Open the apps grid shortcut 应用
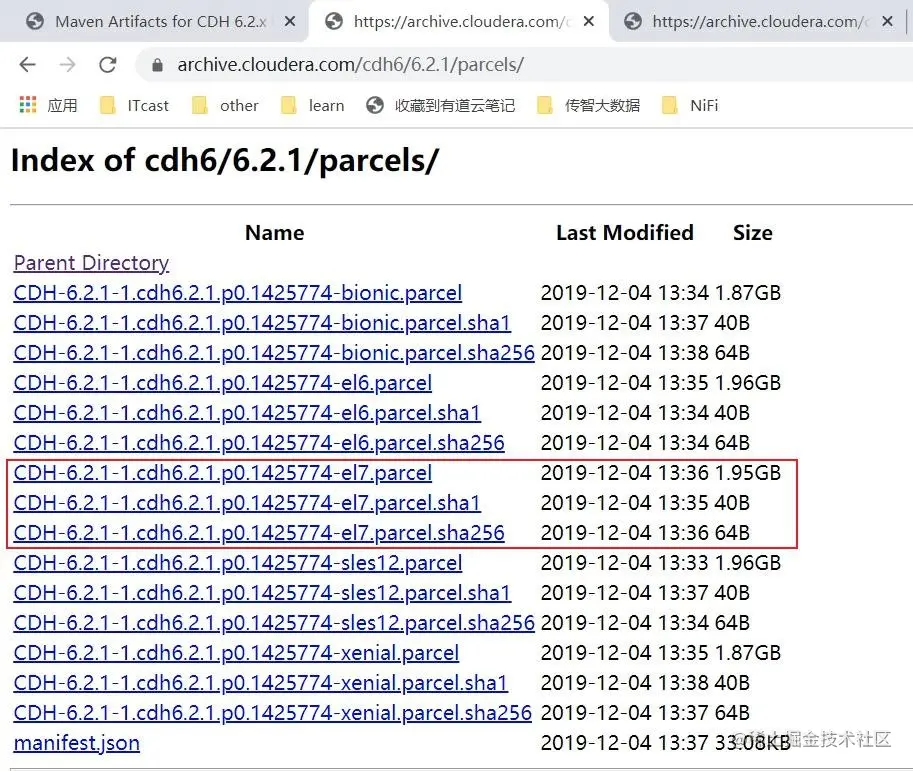 pyautogui.click(x=48, y=105)
